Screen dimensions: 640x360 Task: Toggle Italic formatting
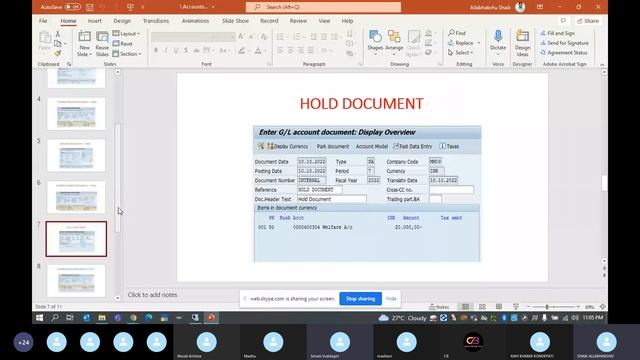coord(166,50)
